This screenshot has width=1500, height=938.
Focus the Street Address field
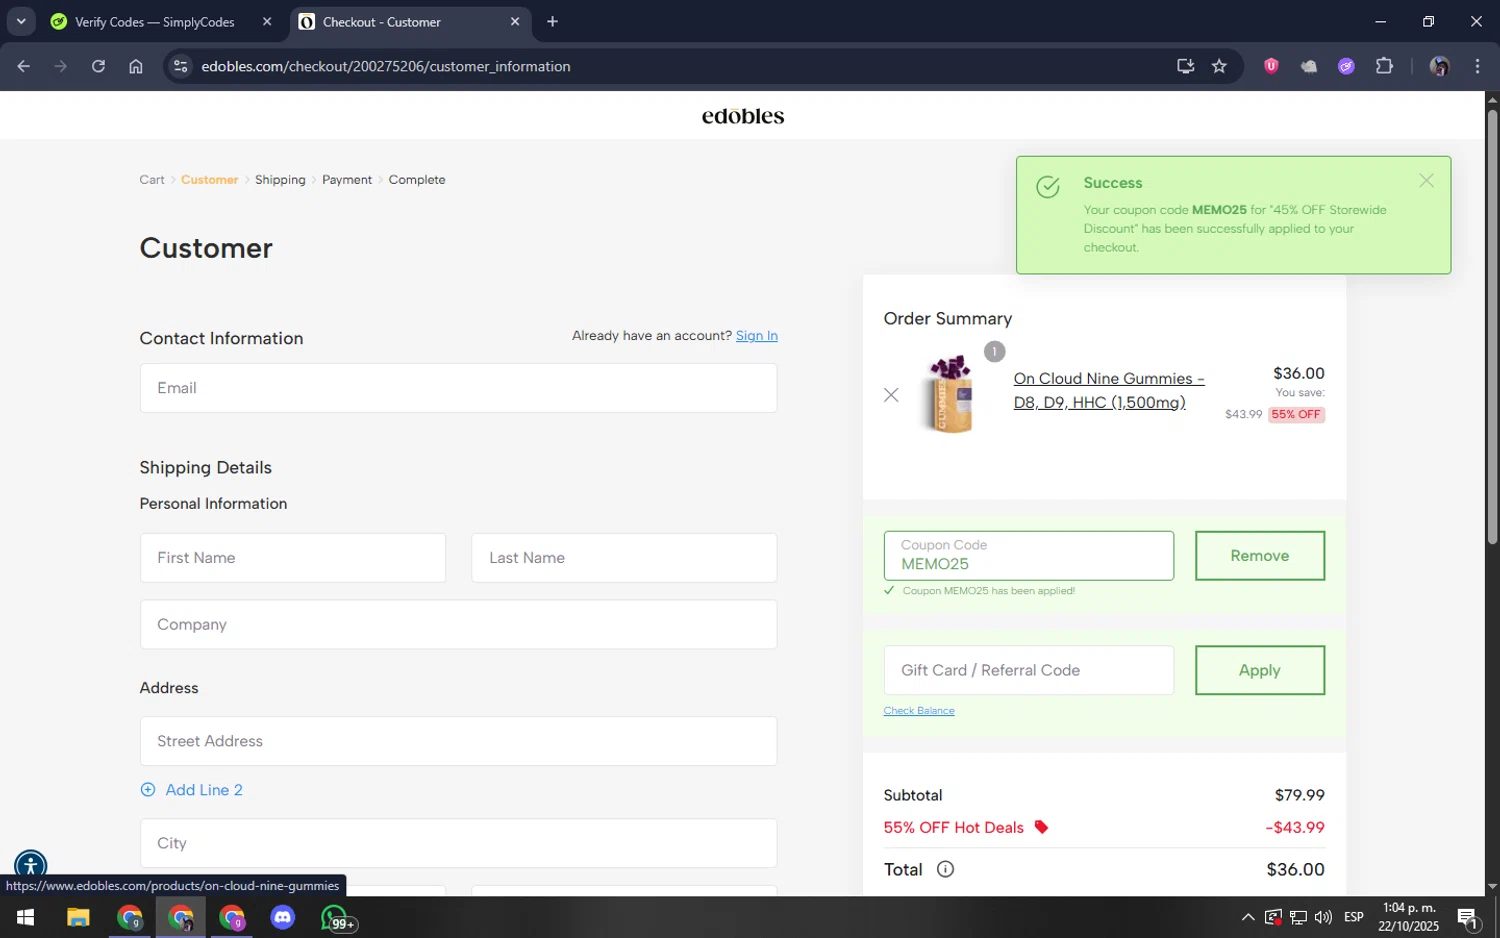[x=458, y=741]
